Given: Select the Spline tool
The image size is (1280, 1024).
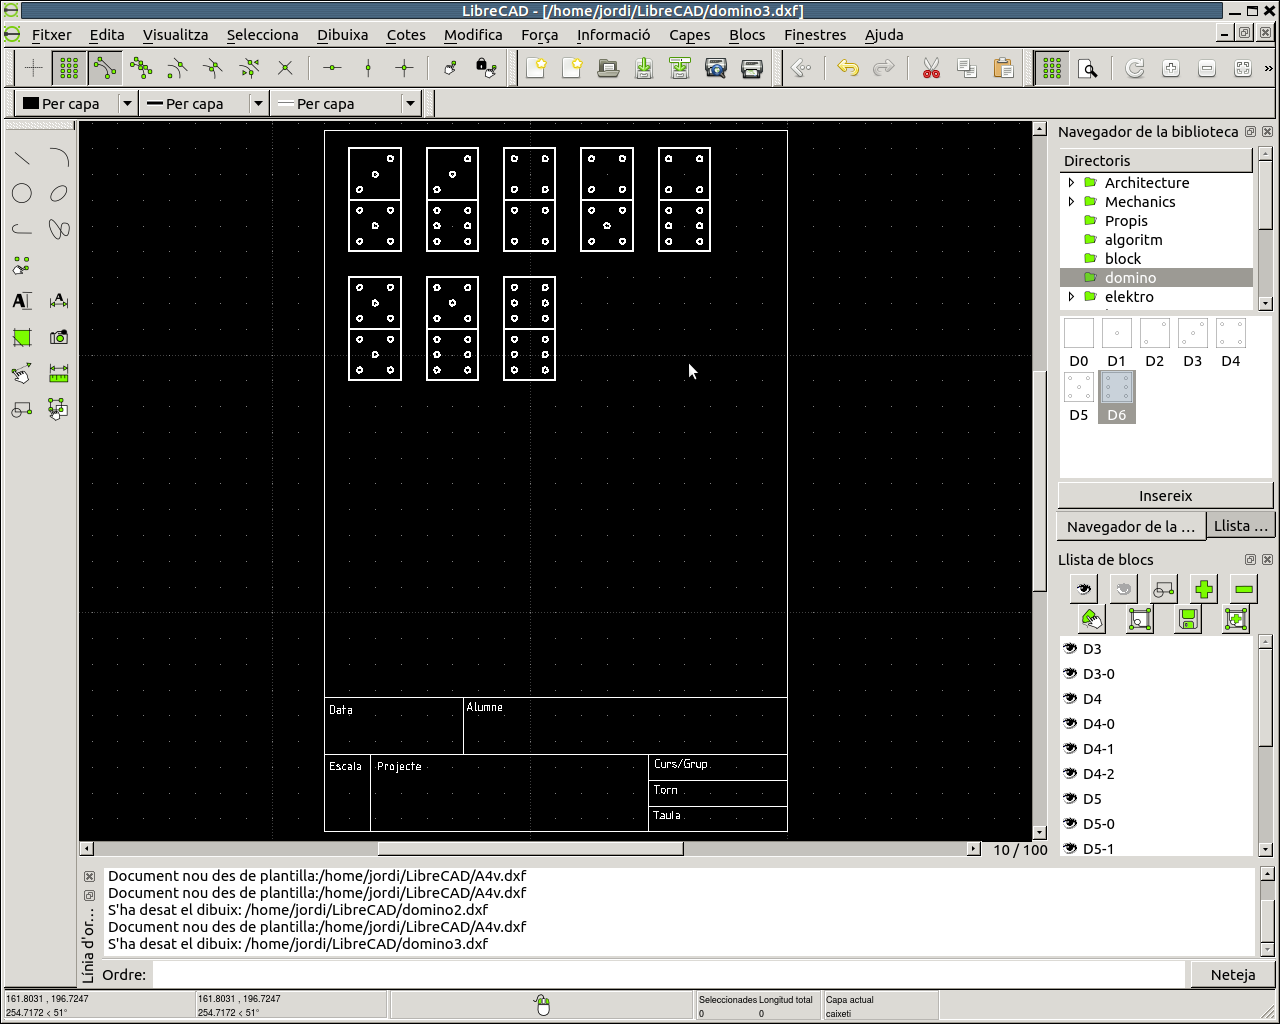Looking at the screenshot, I should coord(59,229).
